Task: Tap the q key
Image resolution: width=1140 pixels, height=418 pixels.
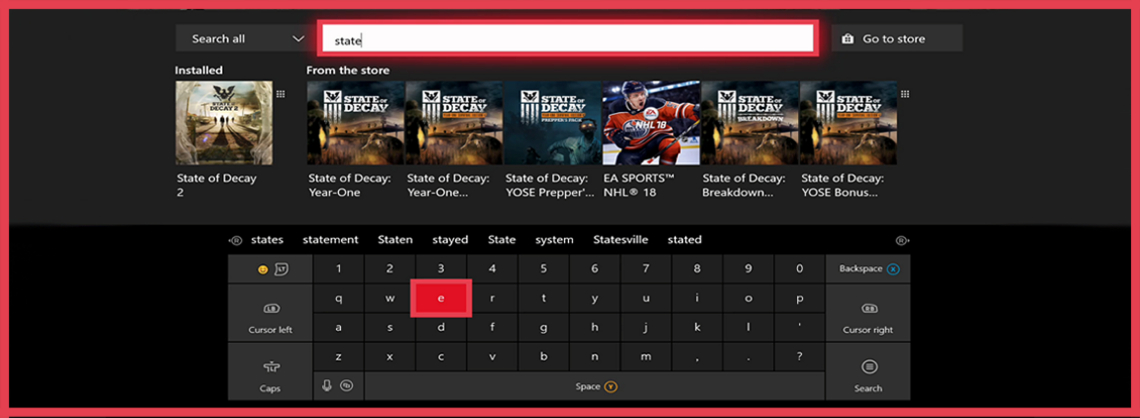Action: tap(339, 298)
